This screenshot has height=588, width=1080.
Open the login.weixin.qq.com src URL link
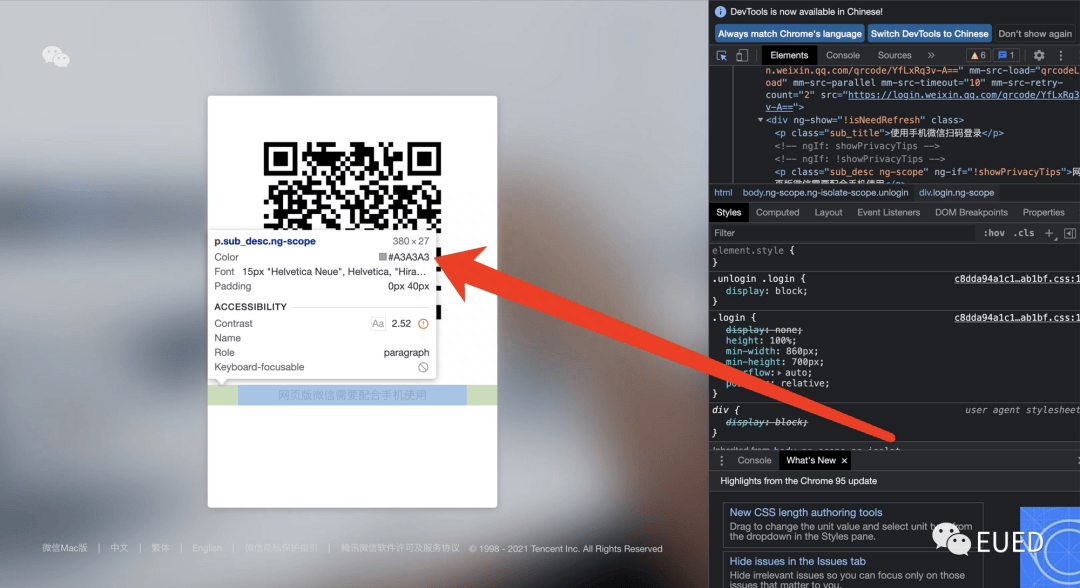coord(963,95)
